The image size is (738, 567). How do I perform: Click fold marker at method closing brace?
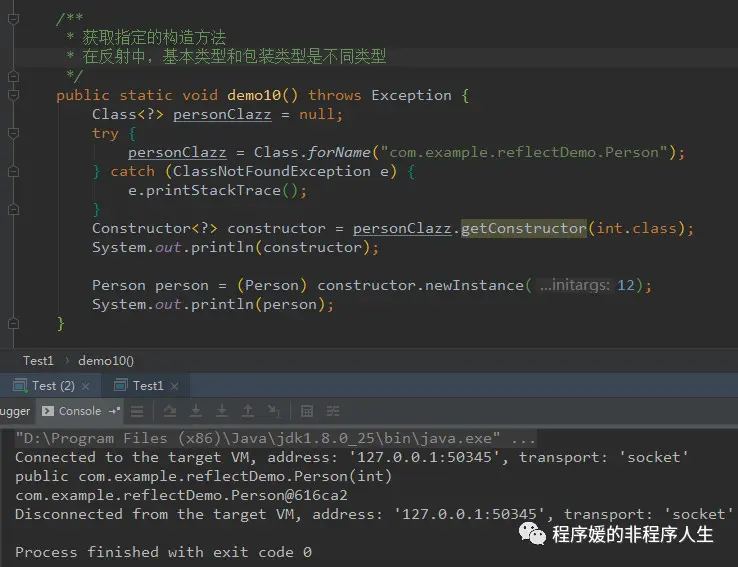point(13,323)
